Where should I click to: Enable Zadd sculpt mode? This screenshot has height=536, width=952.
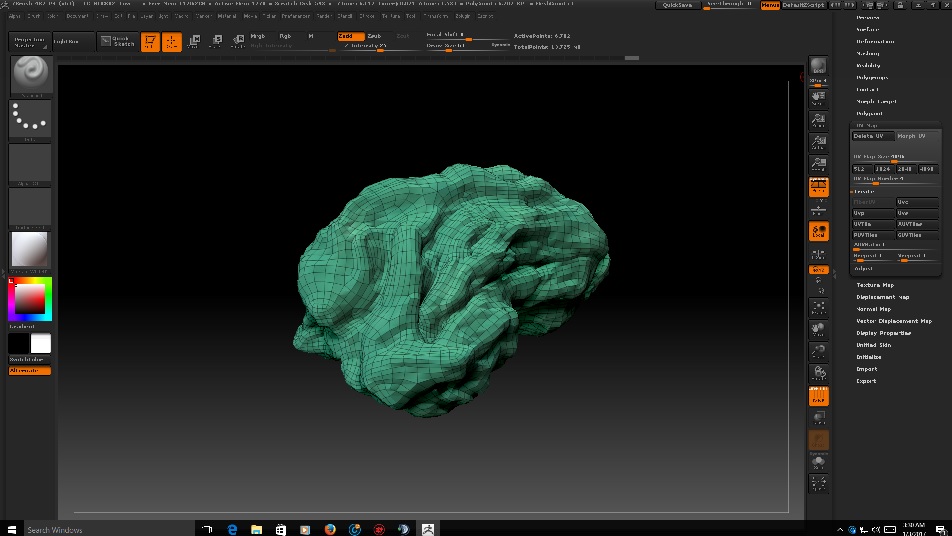350,36
